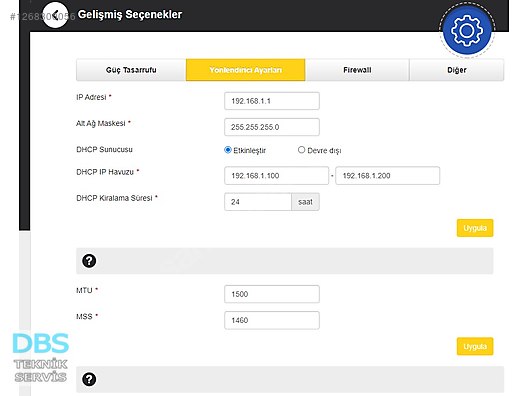Switch to Yönlendirici Ayarları tab
The height and width of the screenshot is (396, 528).
click(x=245, y=70)
